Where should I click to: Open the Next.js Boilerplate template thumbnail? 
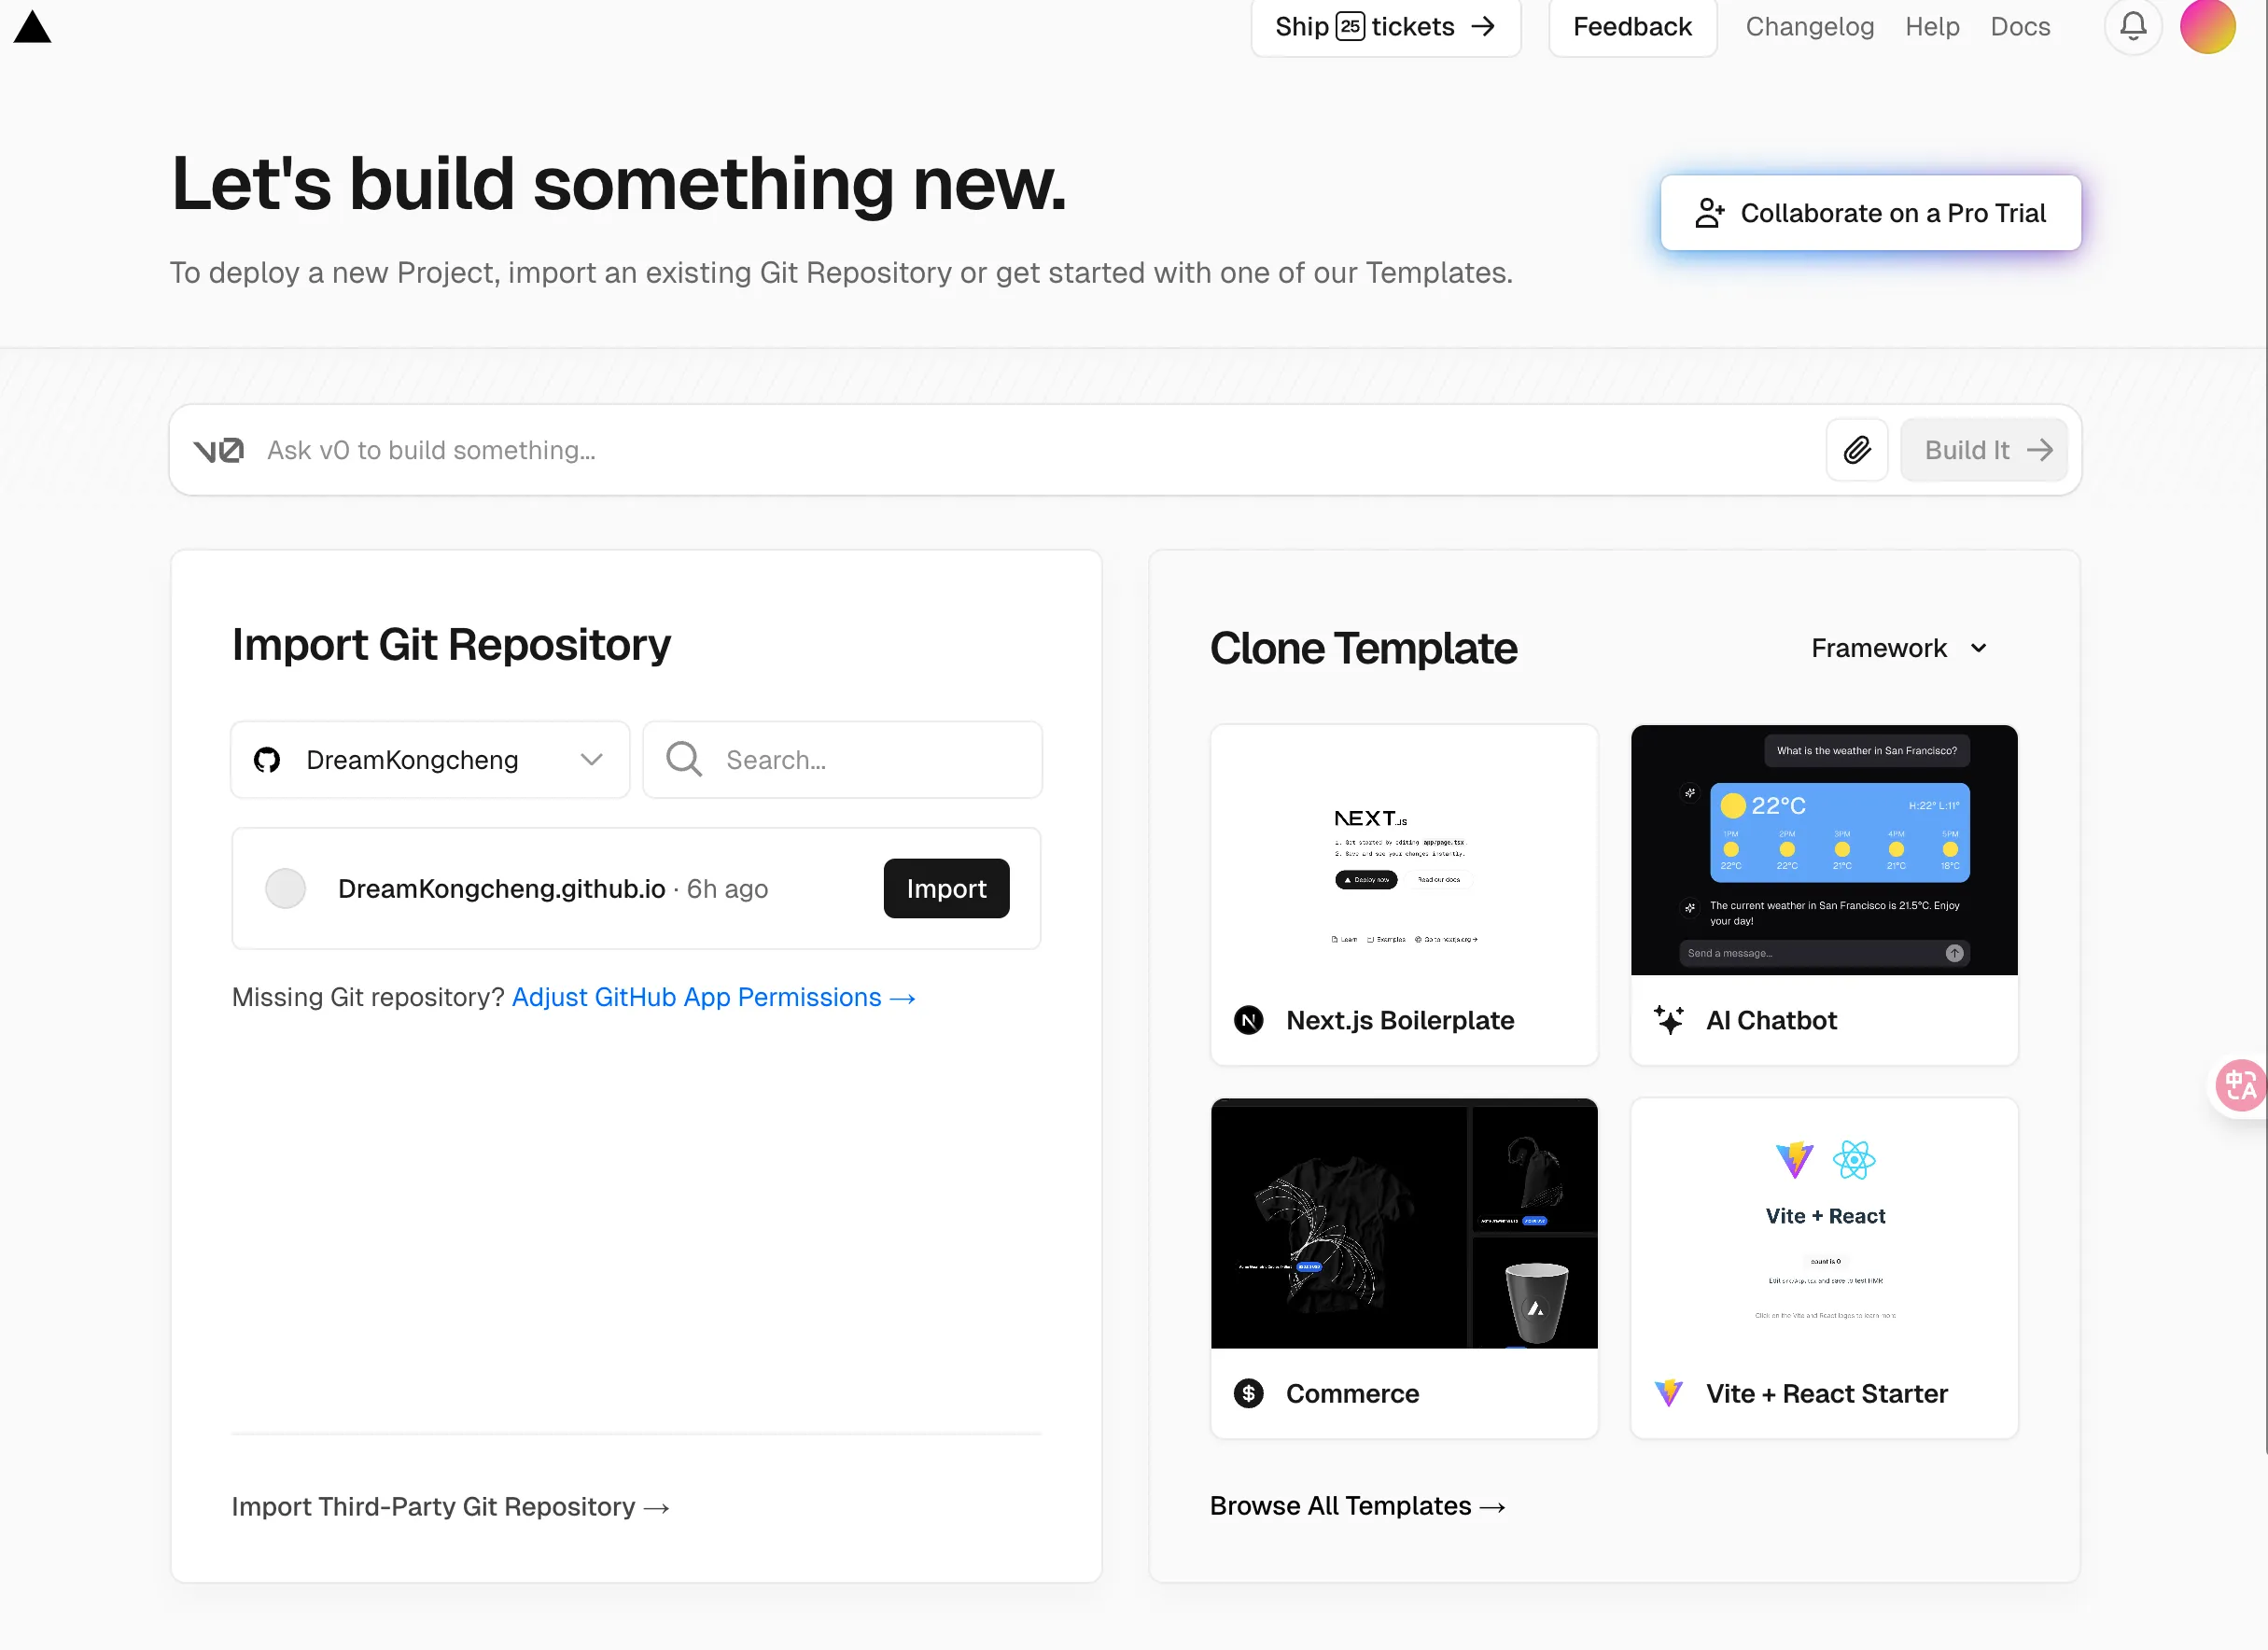(1404, 850)
